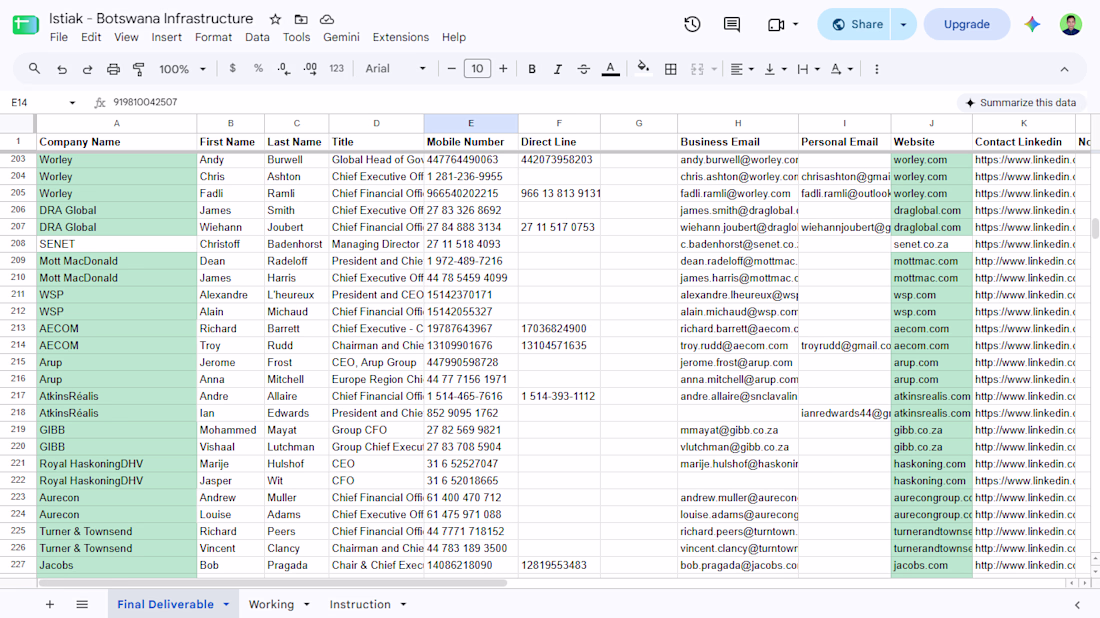Add a new sheet with plus
This screenshot has width=1100, height=618.
tap(50, 604)
